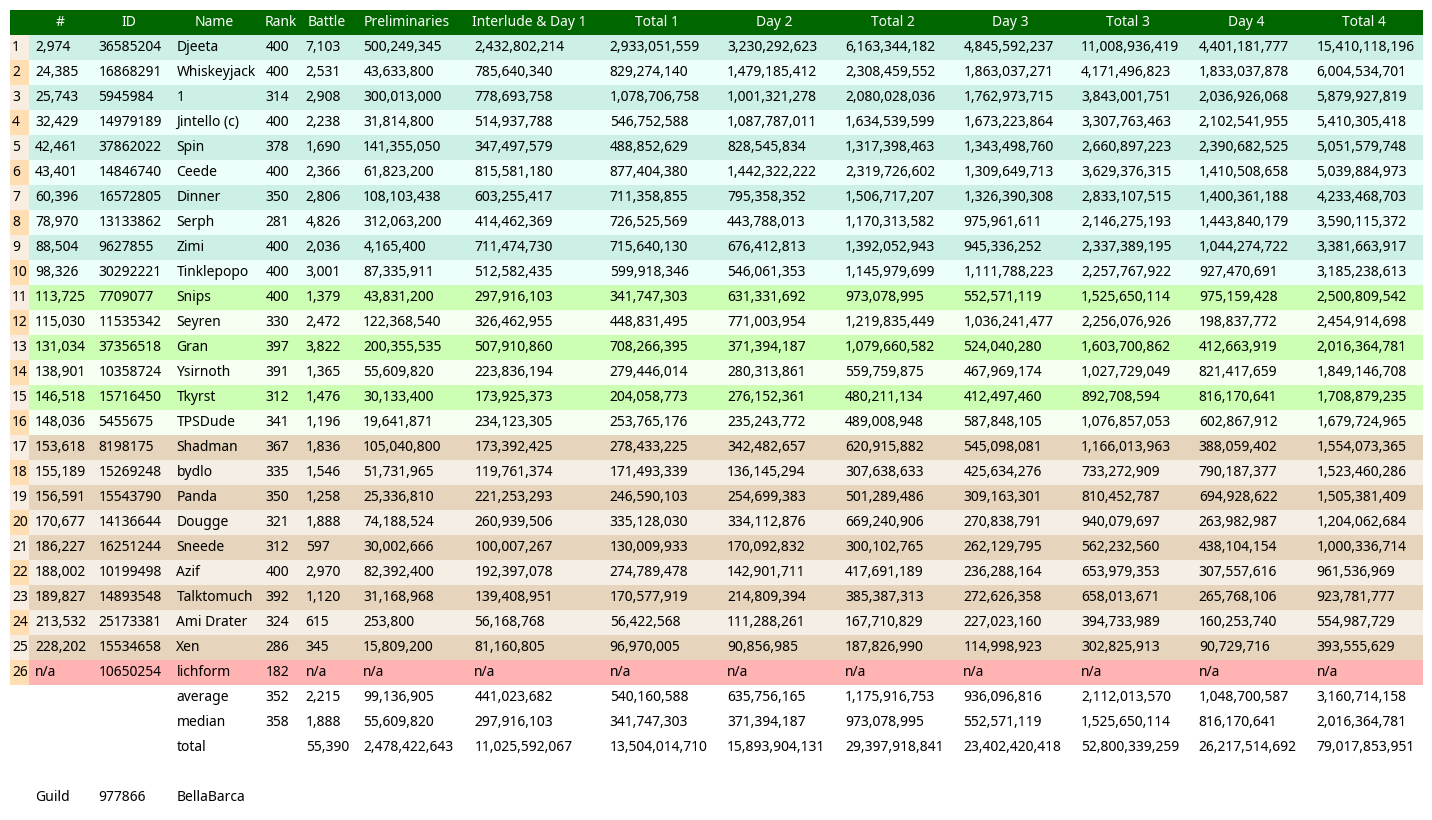The height and width of the screenshot is (820, 1432).
Task: Click the name 'Snips'
Action: [194, 296]
